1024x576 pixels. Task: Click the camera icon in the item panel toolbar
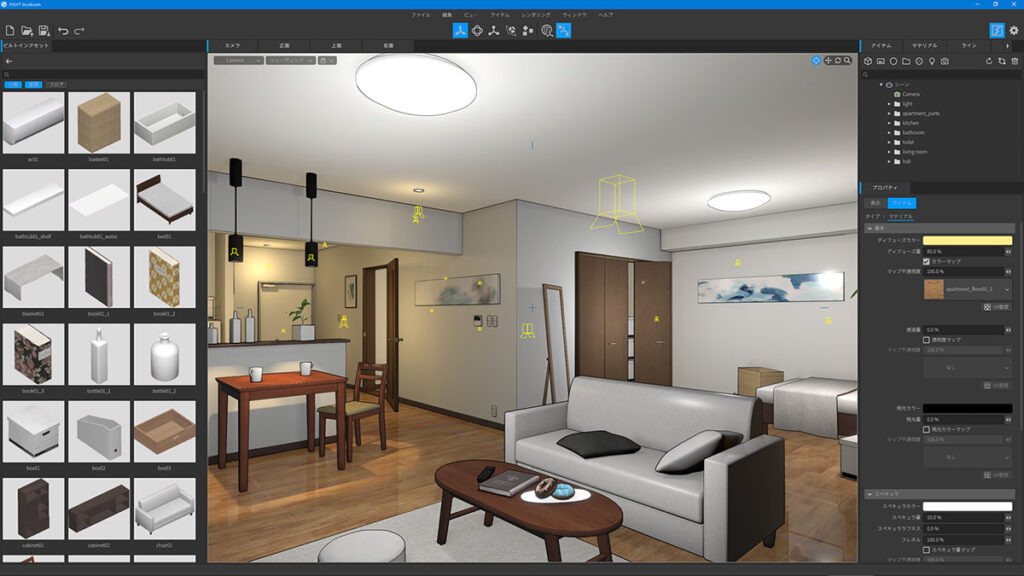944,61
